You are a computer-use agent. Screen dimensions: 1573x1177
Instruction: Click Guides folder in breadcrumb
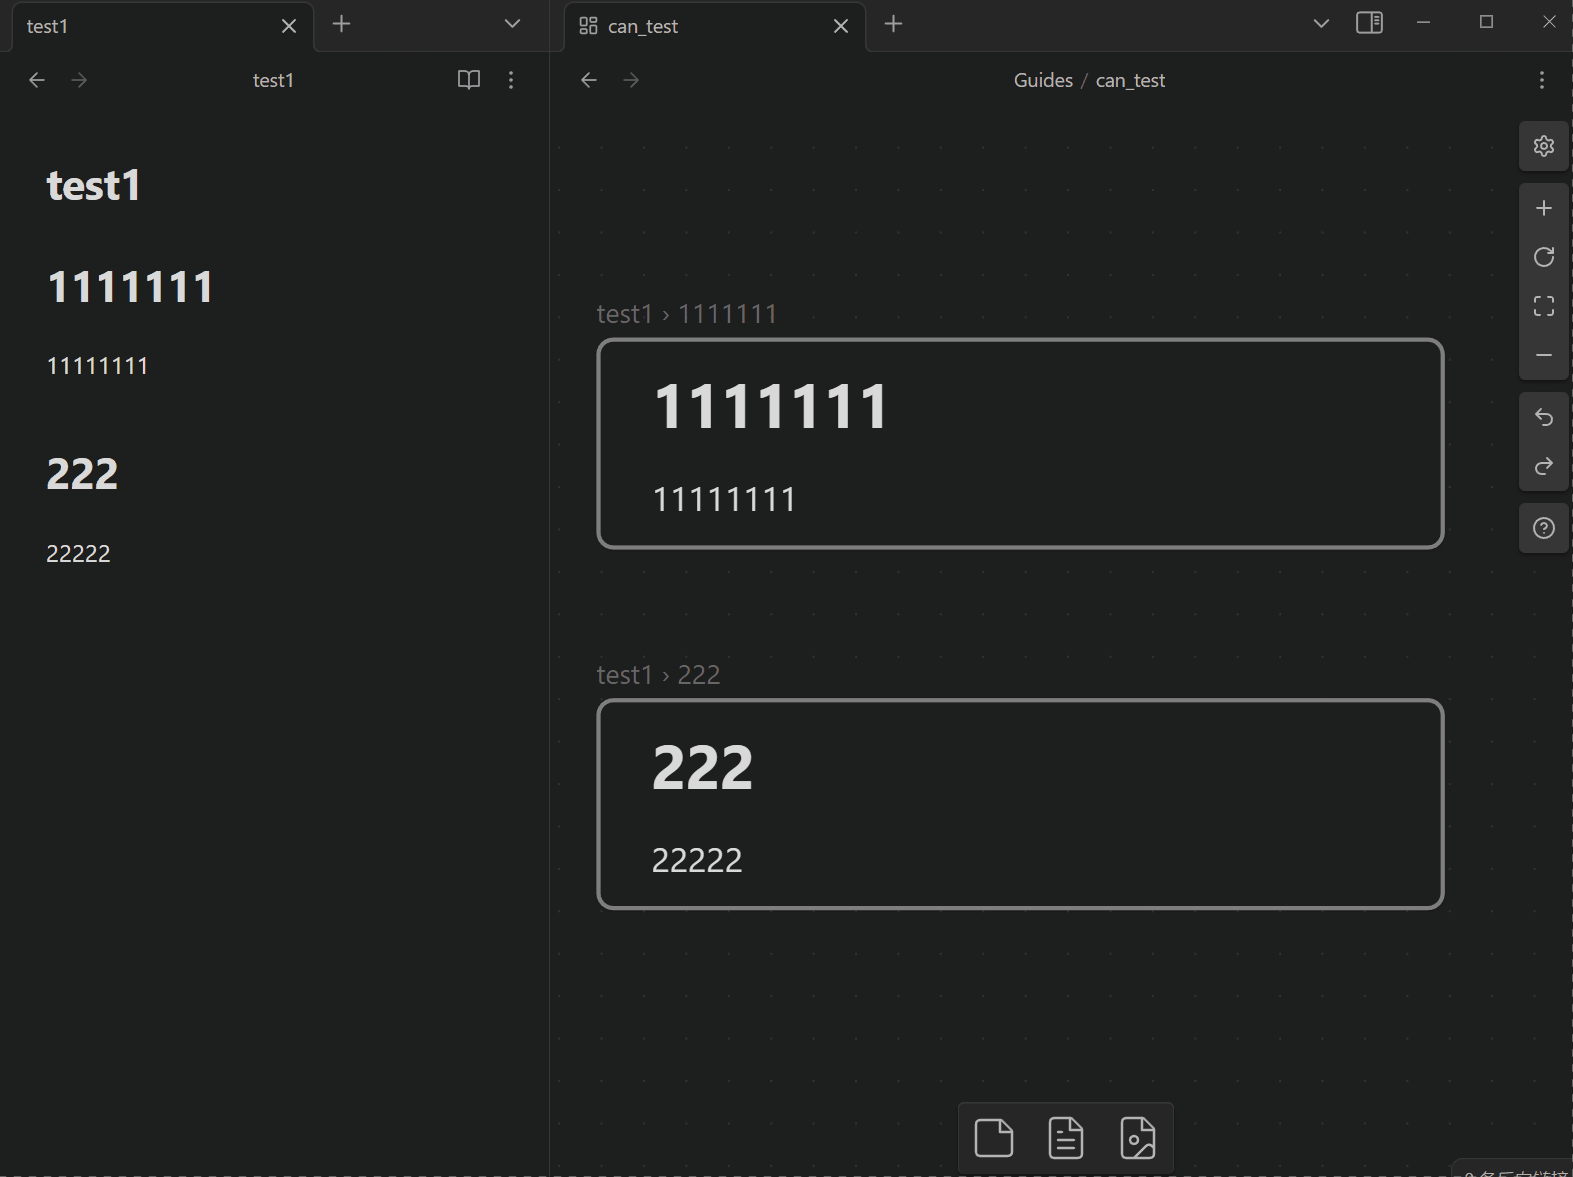[x=1042, y=80]
